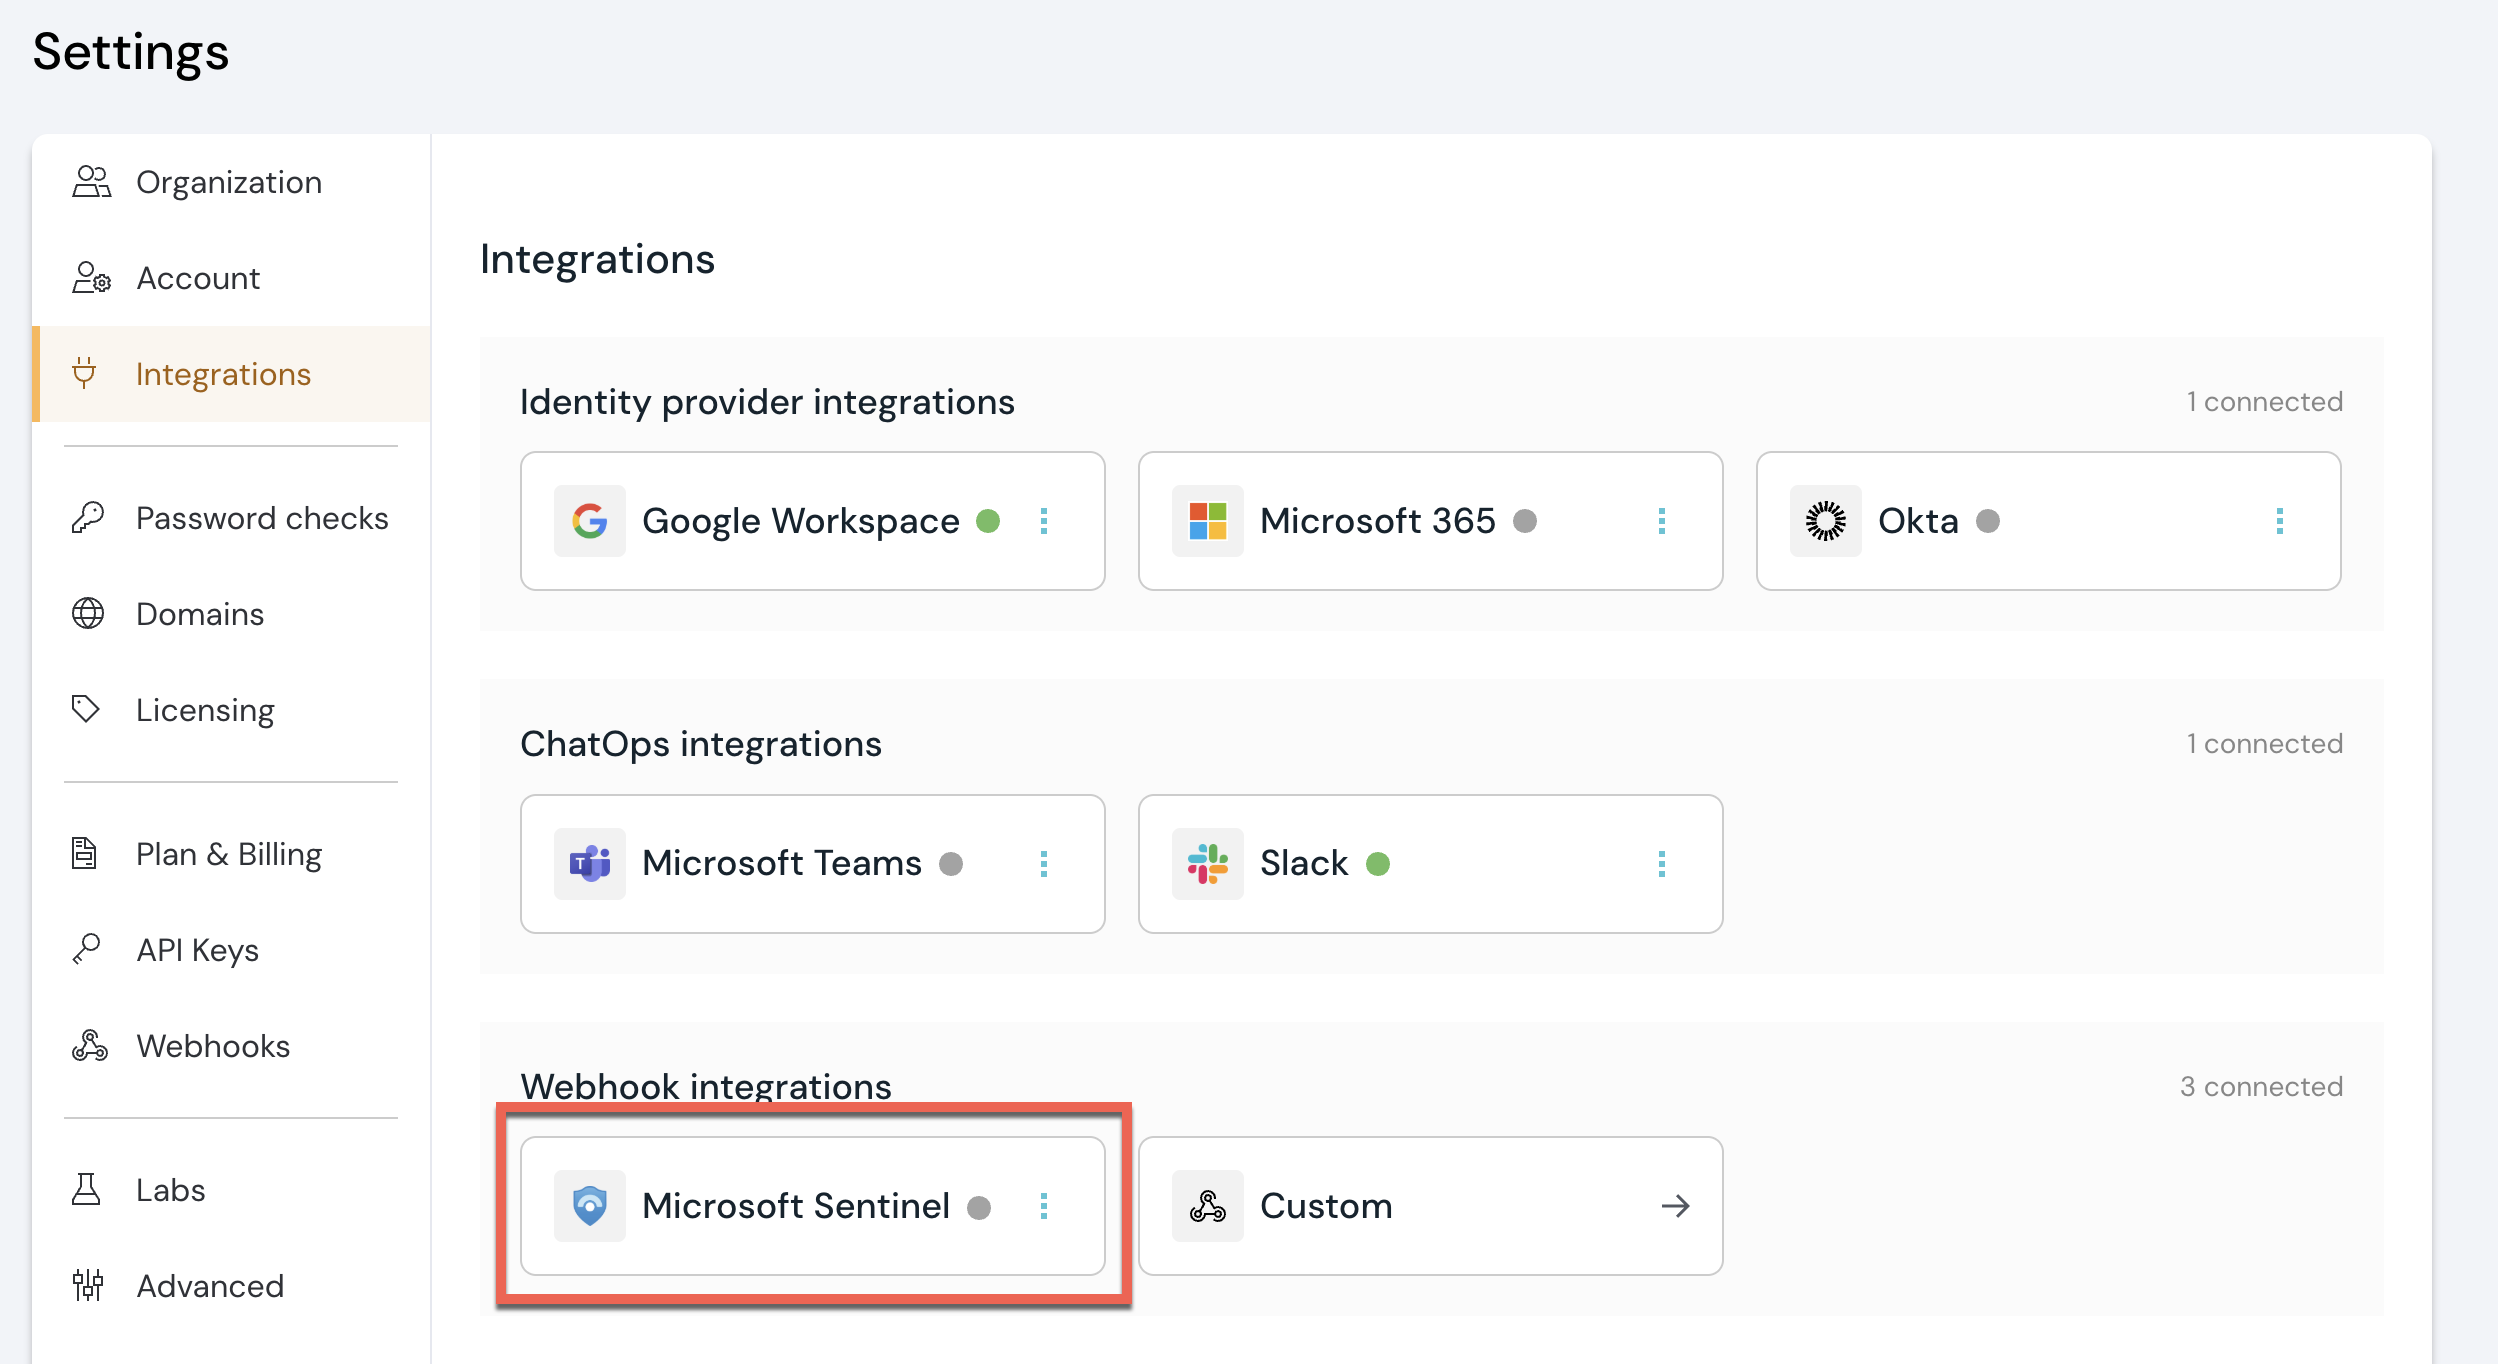Click the Slack green connected status dot

pos(1378,863)
